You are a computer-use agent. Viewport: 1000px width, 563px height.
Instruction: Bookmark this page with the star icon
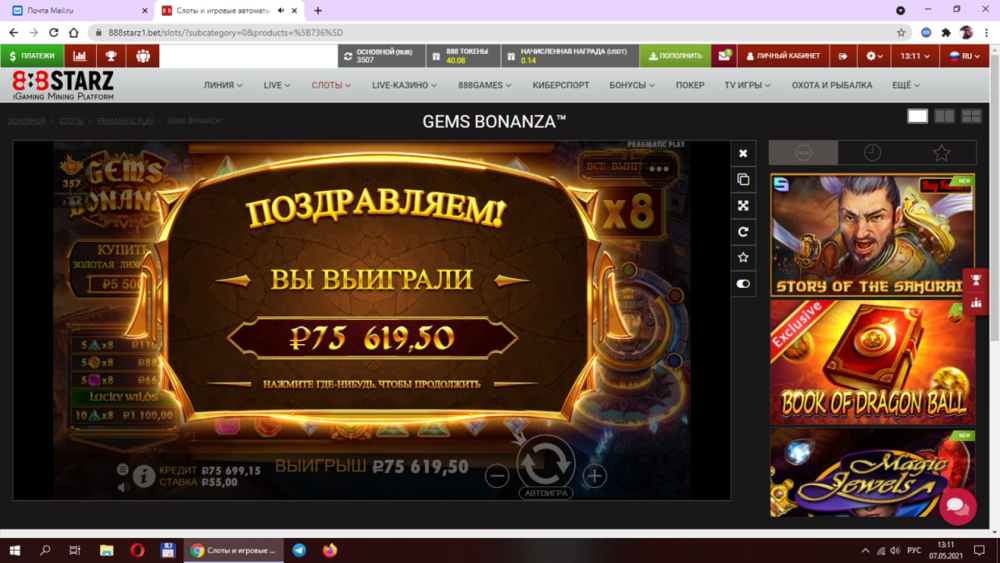click(901, 33)
